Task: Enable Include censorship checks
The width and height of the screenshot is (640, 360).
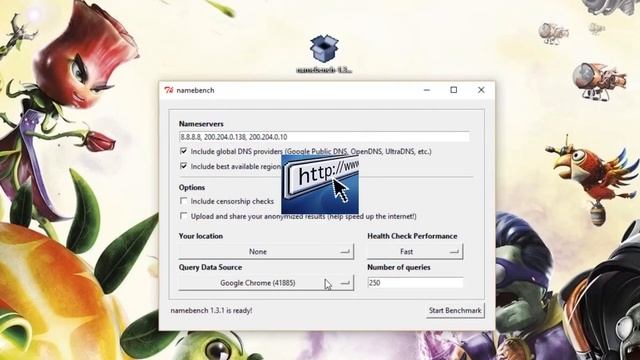Action: 183,201
